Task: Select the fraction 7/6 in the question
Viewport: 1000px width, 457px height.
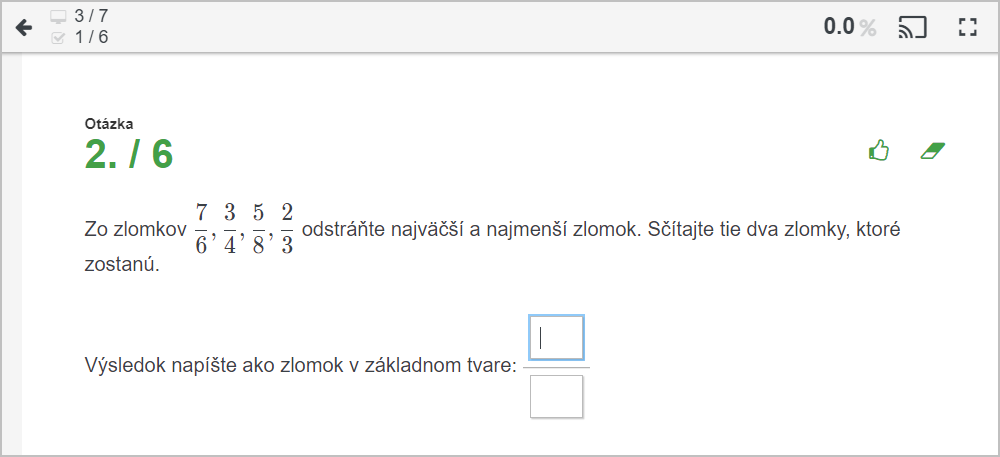Action: [x=201, y=229]
